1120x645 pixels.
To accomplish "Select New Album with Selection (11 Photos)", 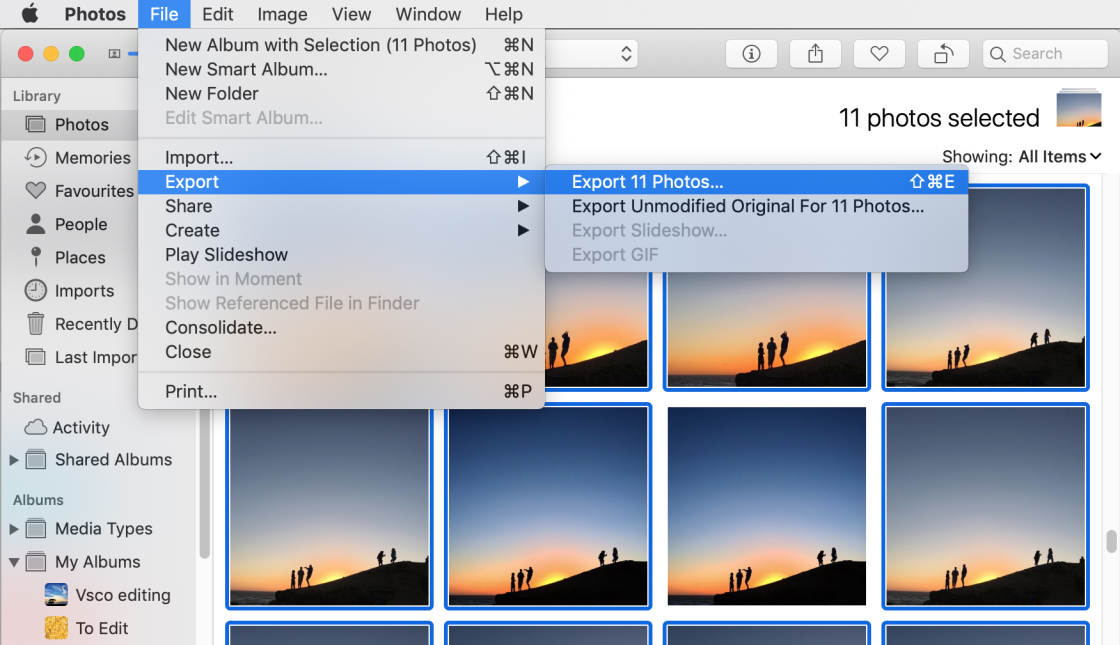I will (x=341, y=44).
